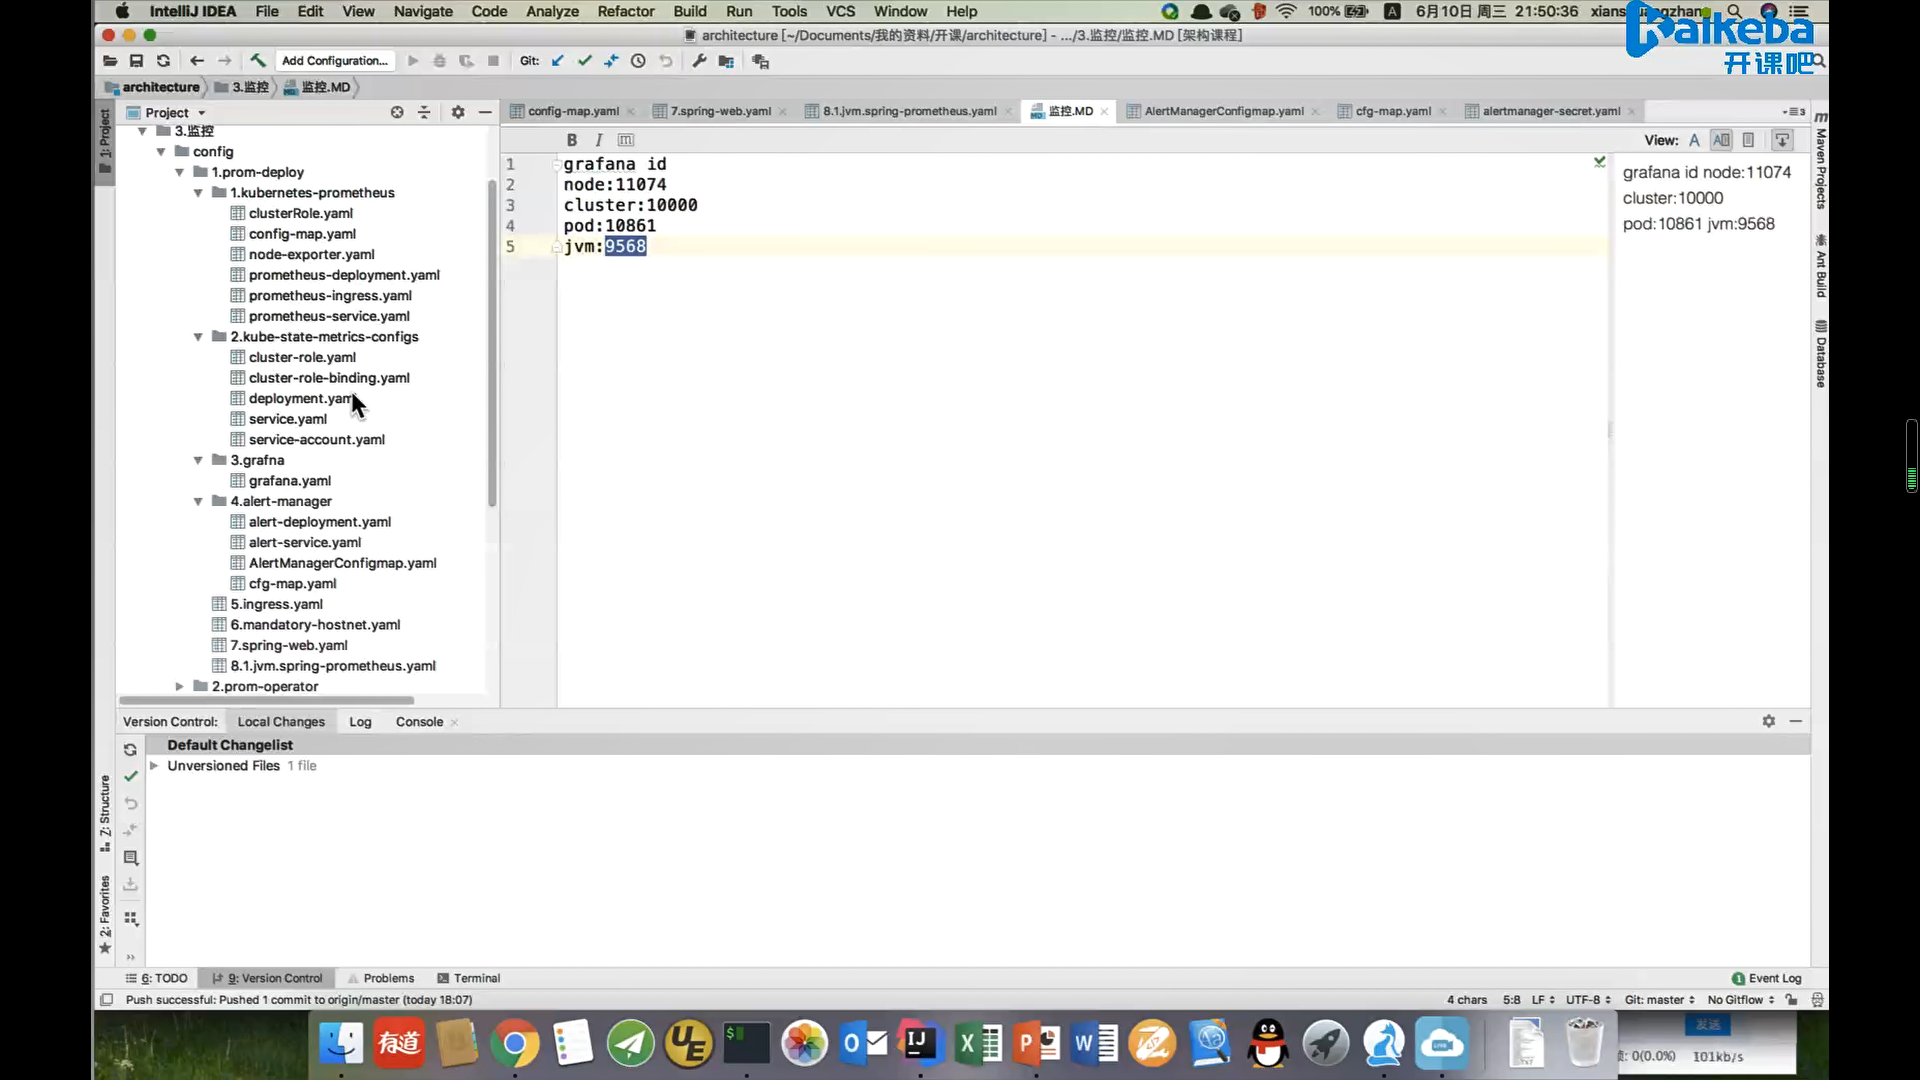Switch to the cfg-map.yaml editor tab
The width and height of the screenshot is (1920, 1080).
[x=1392, y=111]
